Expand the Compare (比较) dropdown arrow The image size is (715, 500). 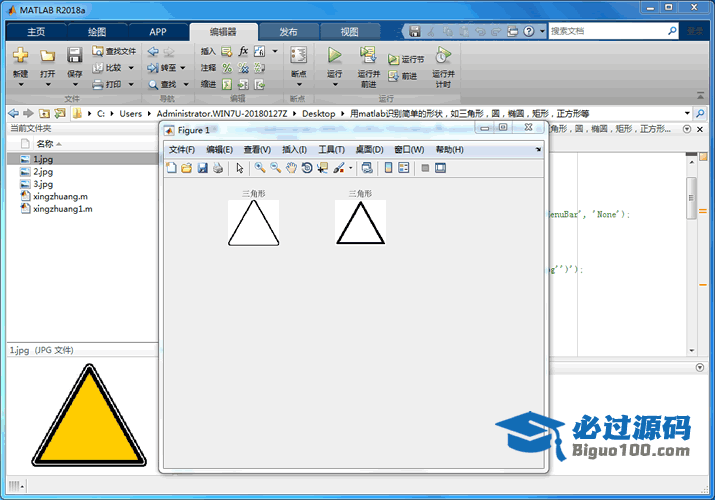[x=130, y=68]
